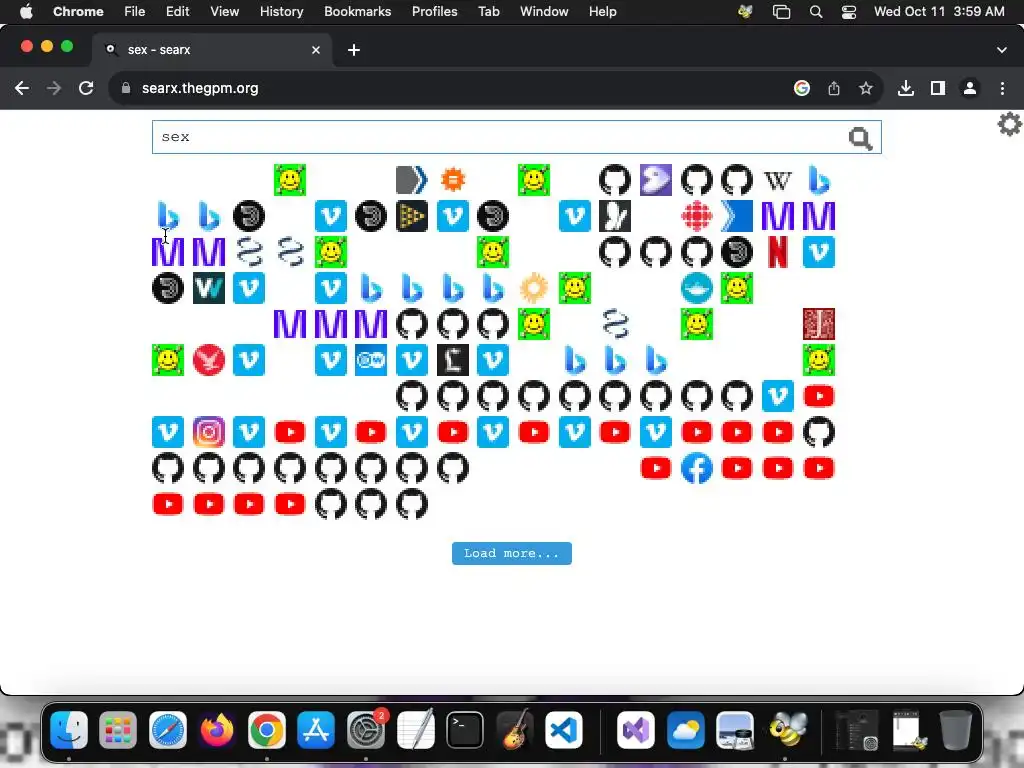Open Visual Studio Code from the Dock
This screenshot has height=768, width=1024.
564,730
